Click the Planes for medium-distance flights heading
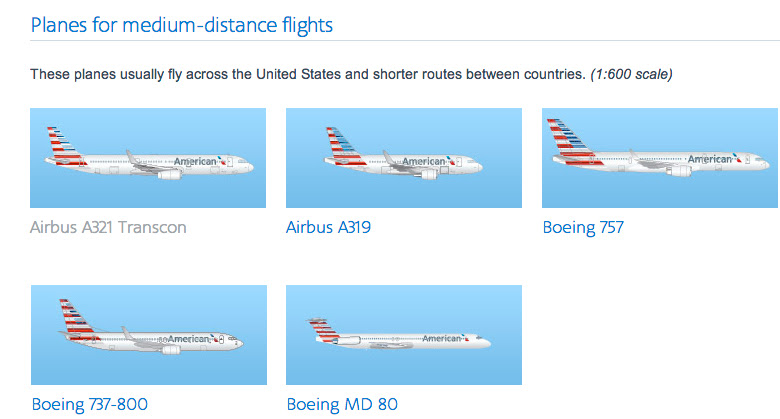Viewport: 780px width, 419px height. [x=182, y=25]
